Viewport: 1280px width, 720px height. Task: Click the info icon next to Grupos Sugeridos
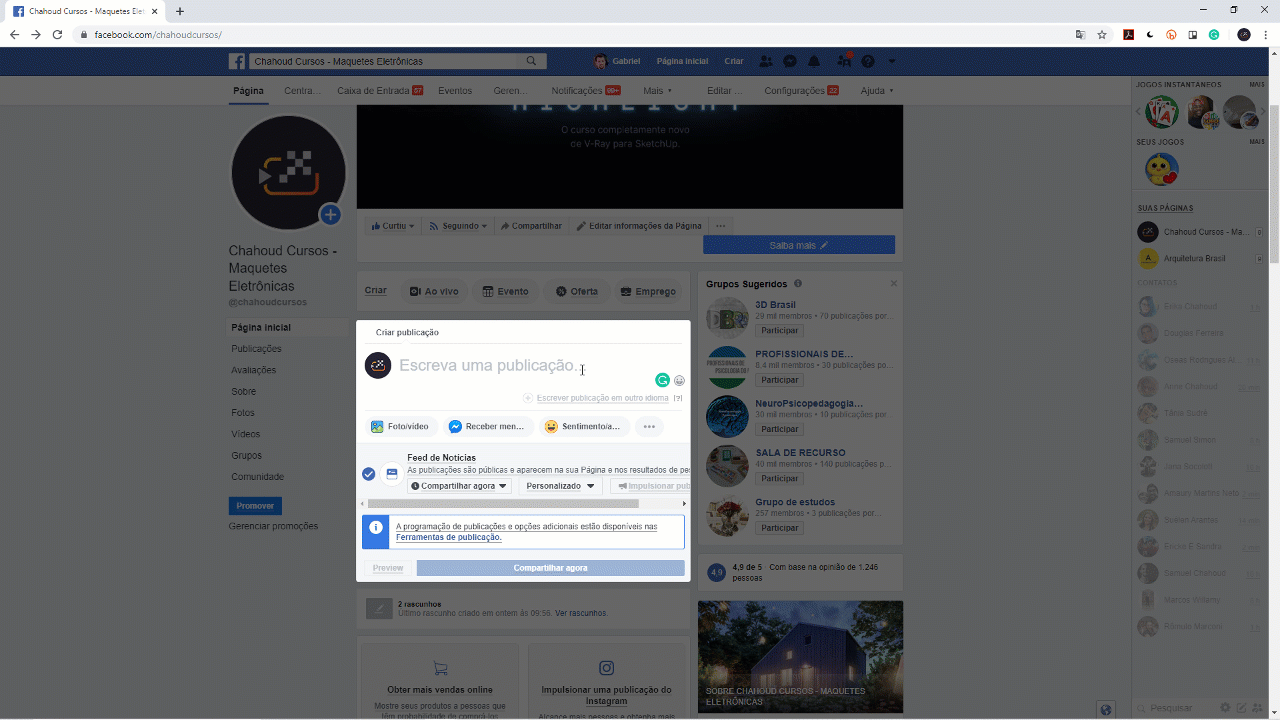click(x=798, y=284)
